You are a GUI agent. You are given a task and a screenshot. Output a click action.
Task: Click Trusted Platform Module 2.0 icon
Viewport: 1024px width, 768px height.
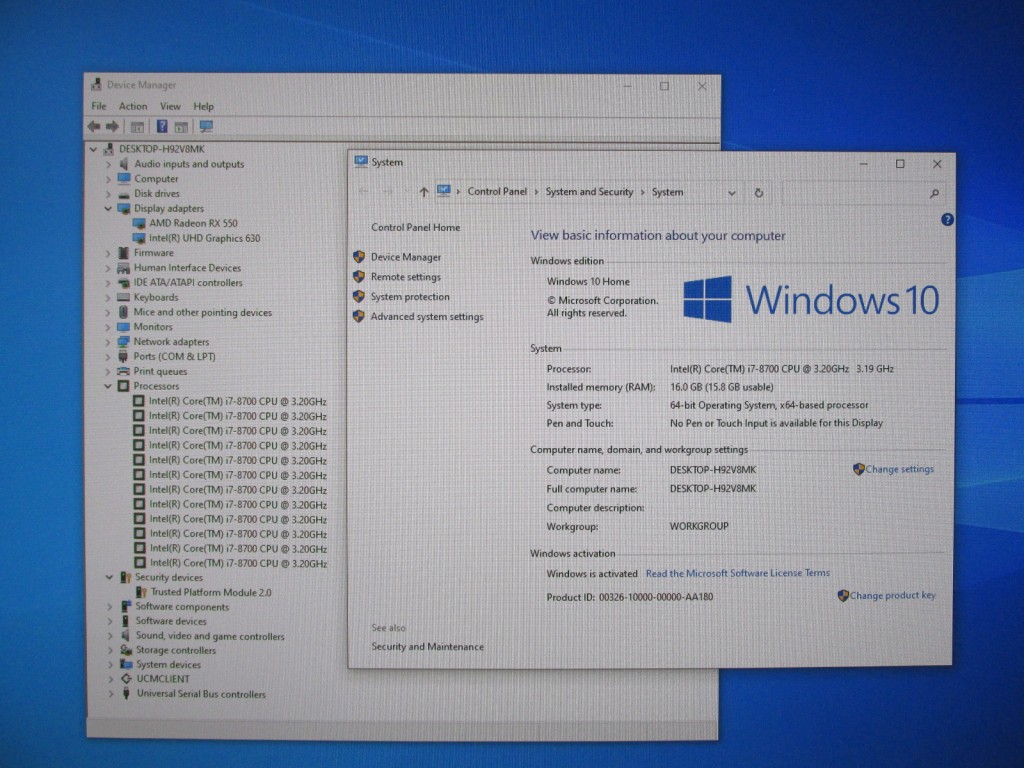click(140, 592)
